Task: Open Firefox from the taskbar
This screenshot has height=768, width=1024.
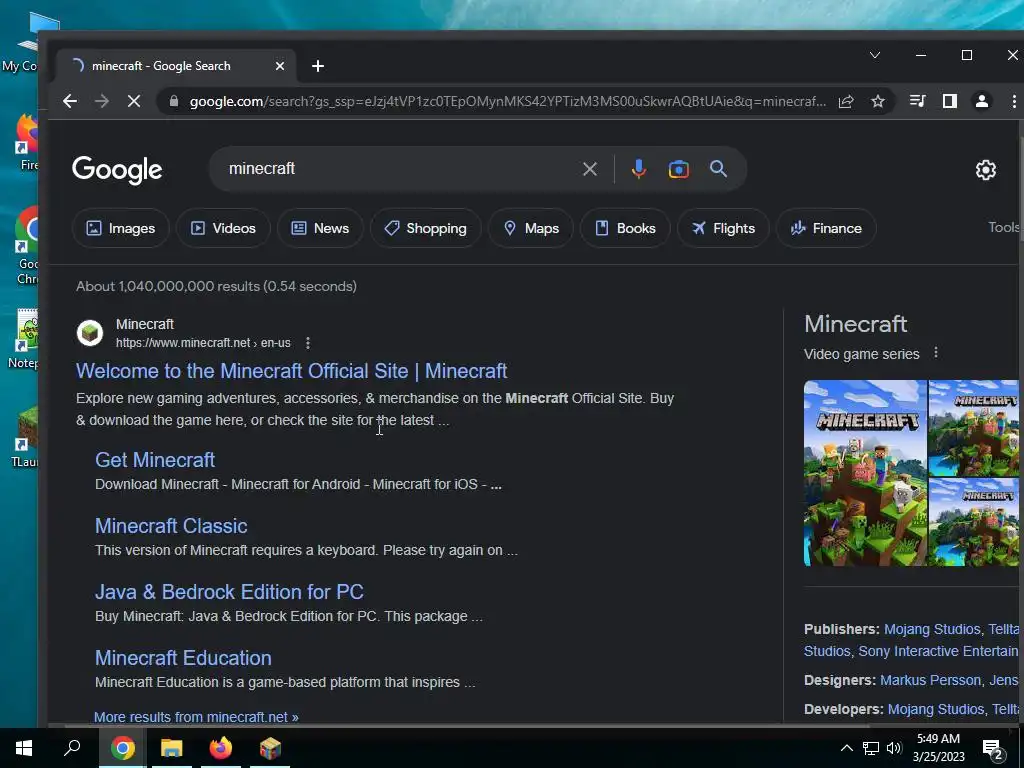Action: [221, 748]
